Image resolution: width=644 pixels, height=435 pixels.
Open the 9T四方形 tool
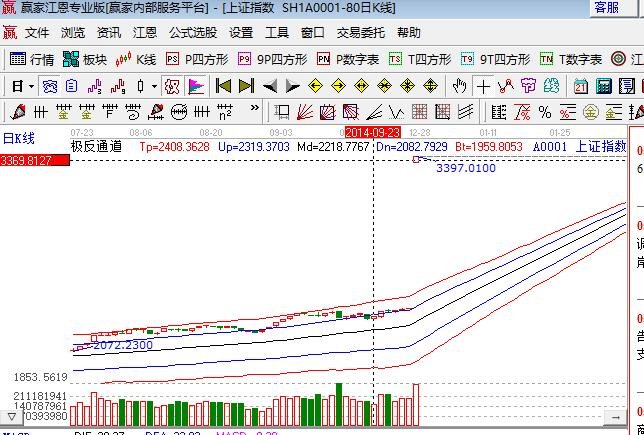click(496, 60)
